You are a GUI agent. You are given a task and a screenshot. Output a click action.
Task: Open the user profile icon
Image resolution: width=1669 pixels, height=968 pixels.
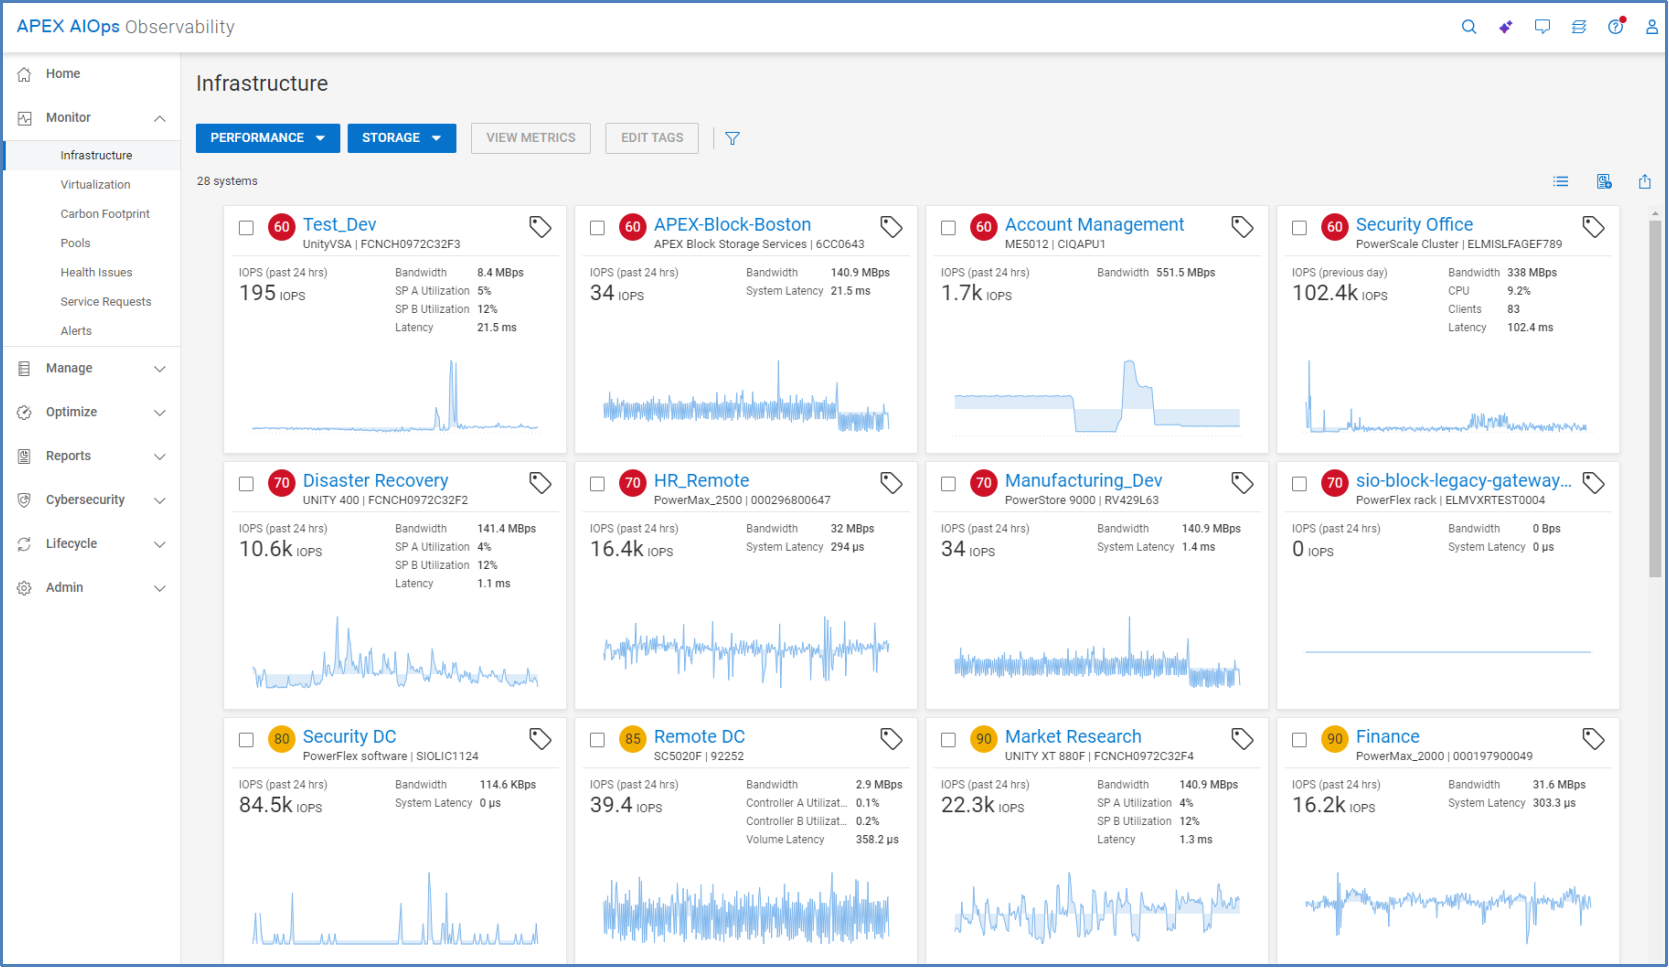1652,27
